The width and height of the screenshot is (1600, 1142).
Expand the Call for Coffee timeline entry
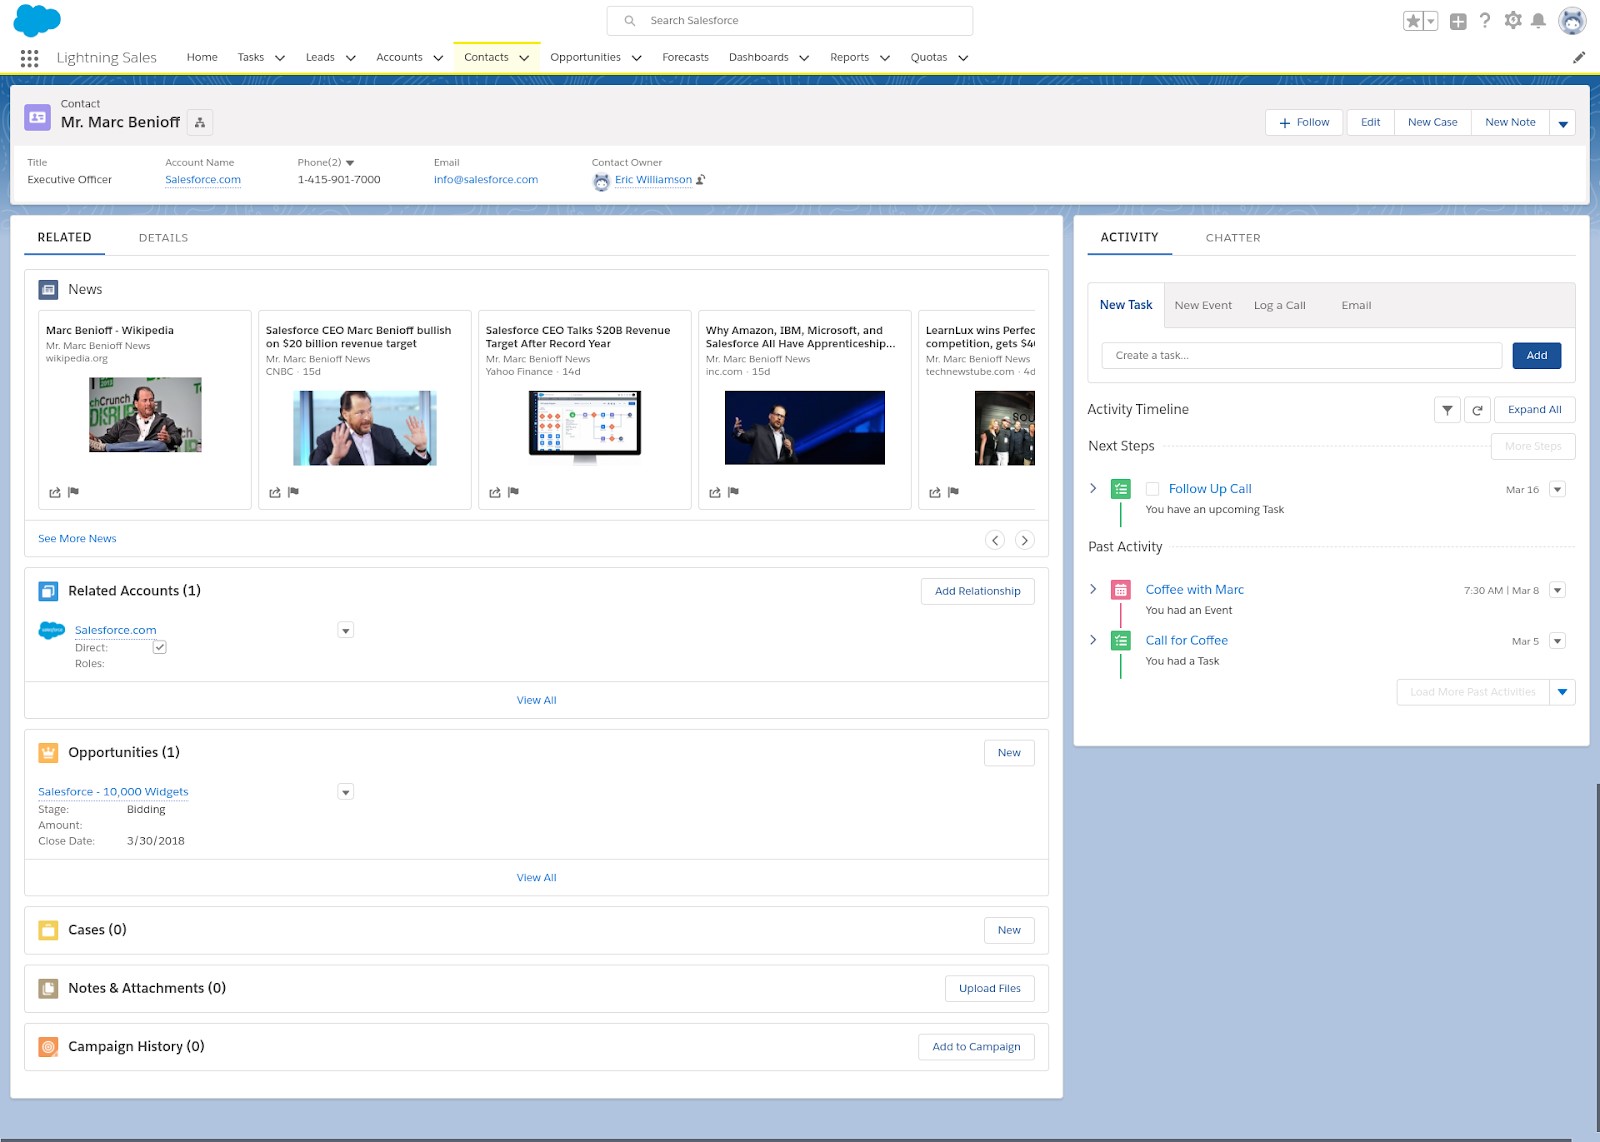(x=1093, y=640)
